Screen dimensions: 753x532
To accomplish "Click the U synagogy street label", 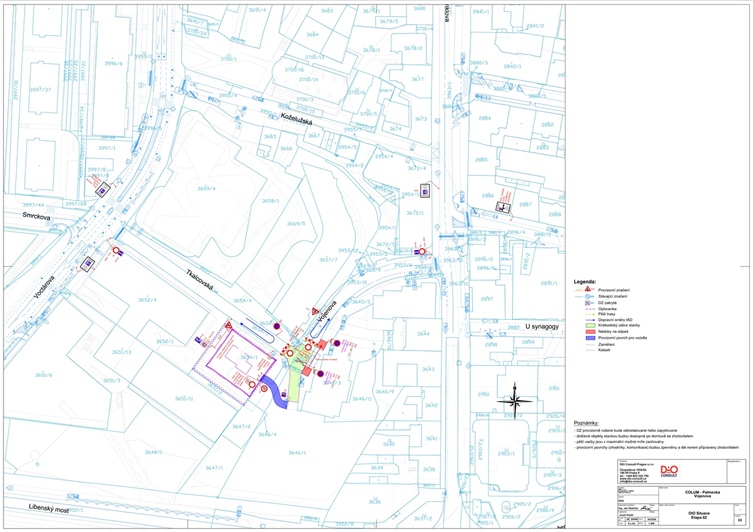I will pyautogui.click(x=542, y=326).
